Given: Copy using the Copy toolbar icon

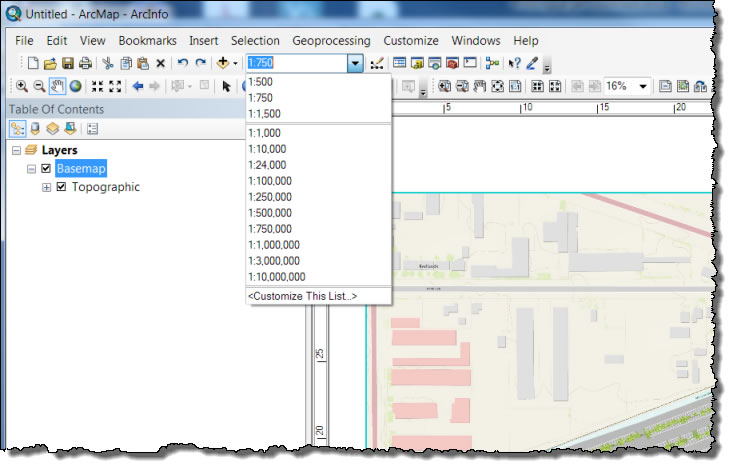Looking at the screenshot, I should tap(126, 63).
